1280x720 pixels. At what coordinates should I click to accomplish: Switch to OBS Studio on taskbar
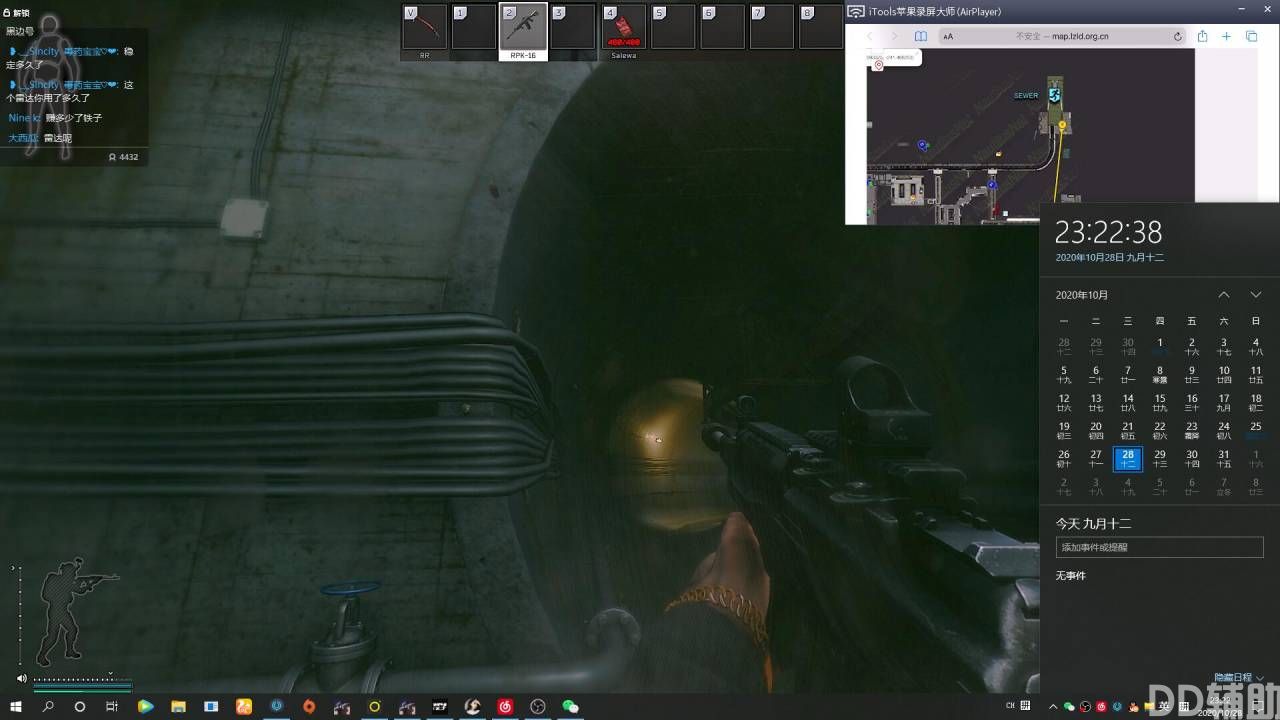(x=538, y=706)
